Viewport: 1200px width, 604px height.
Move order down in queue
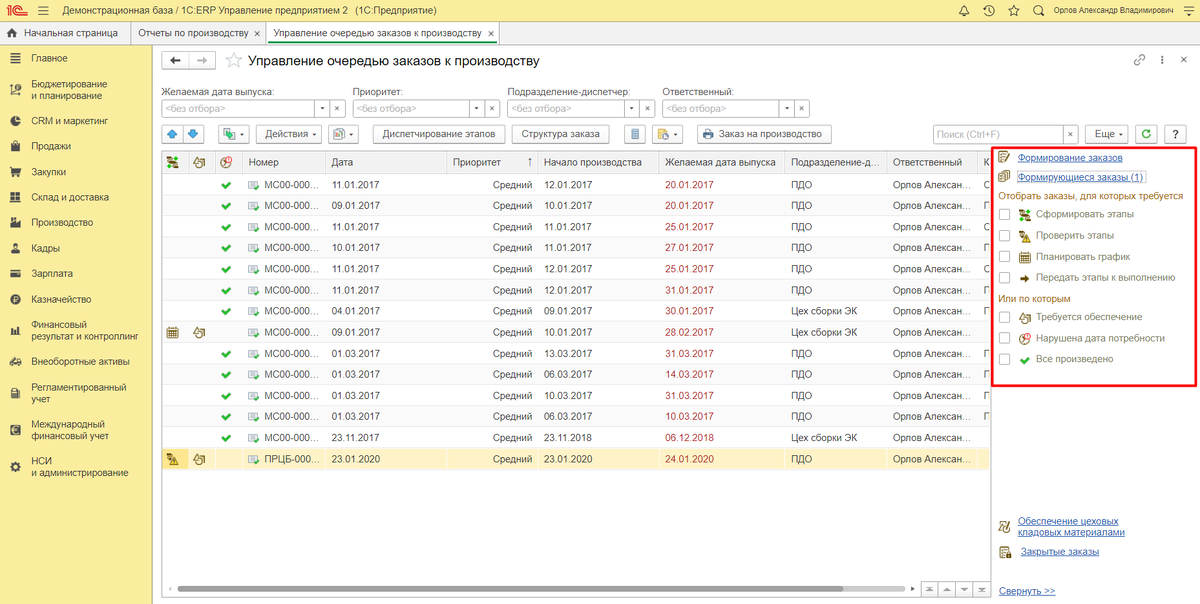point(193,134)
